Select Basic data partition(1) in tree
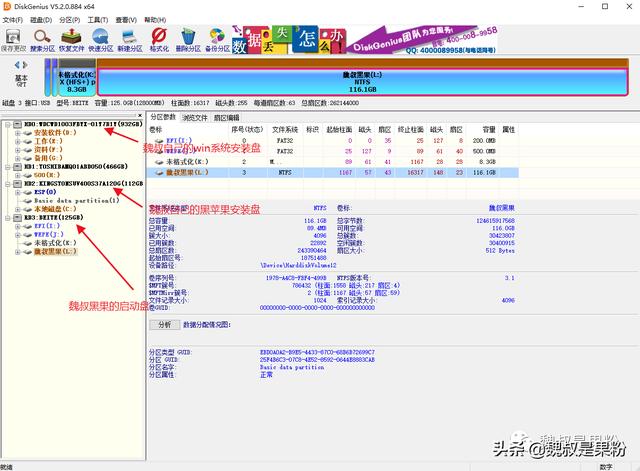 coord(77,200)
